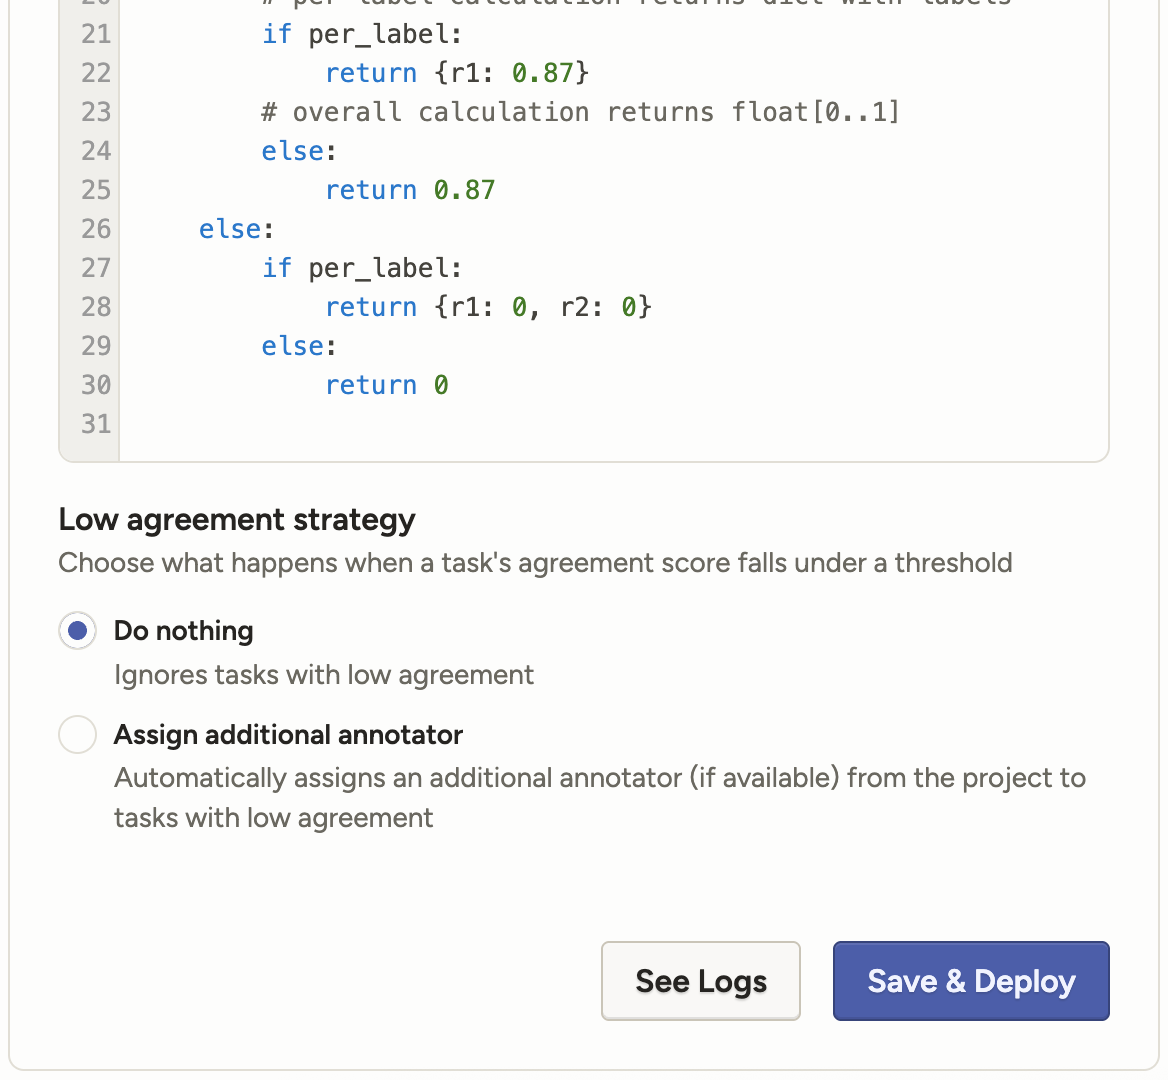The image size is (1168, 1080).
Task: Click "if per_label:" on line 27
Action: [362, 268]
